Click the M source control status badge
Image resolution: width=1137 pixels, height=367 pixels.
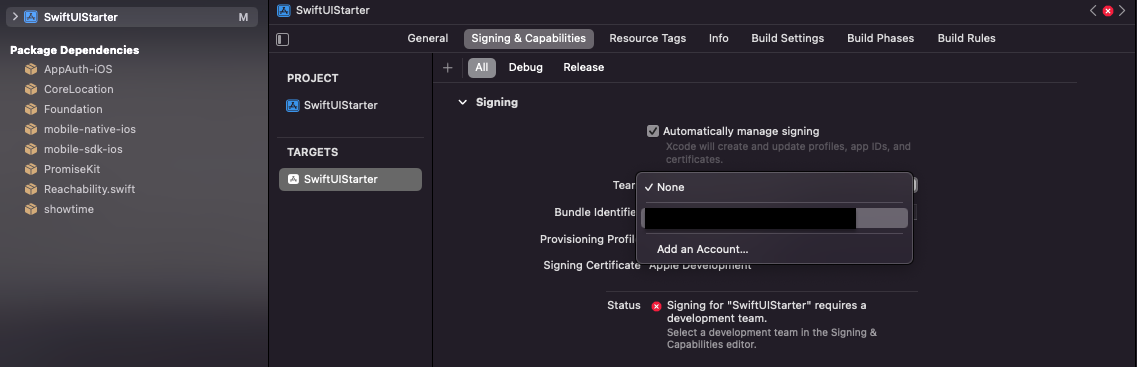click(x=243, y=17)
